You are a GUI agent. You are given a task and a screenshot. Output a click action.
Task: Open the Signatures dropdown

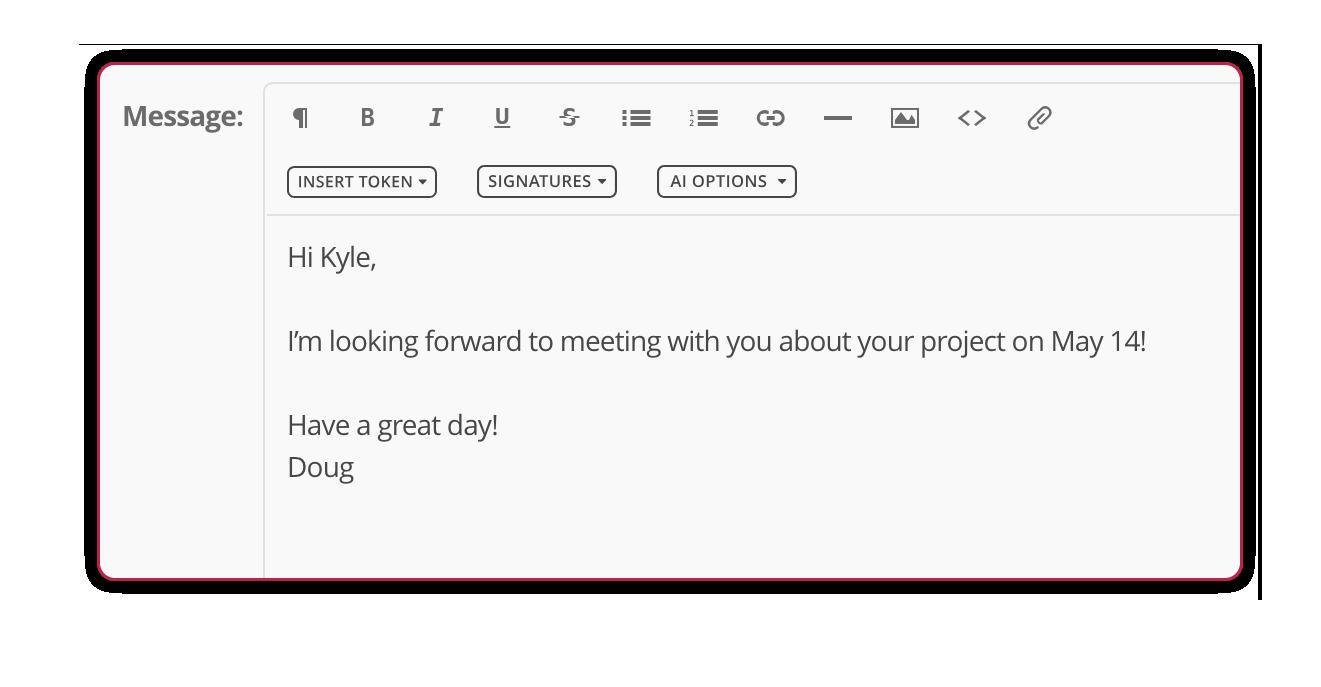click(546, 182)
